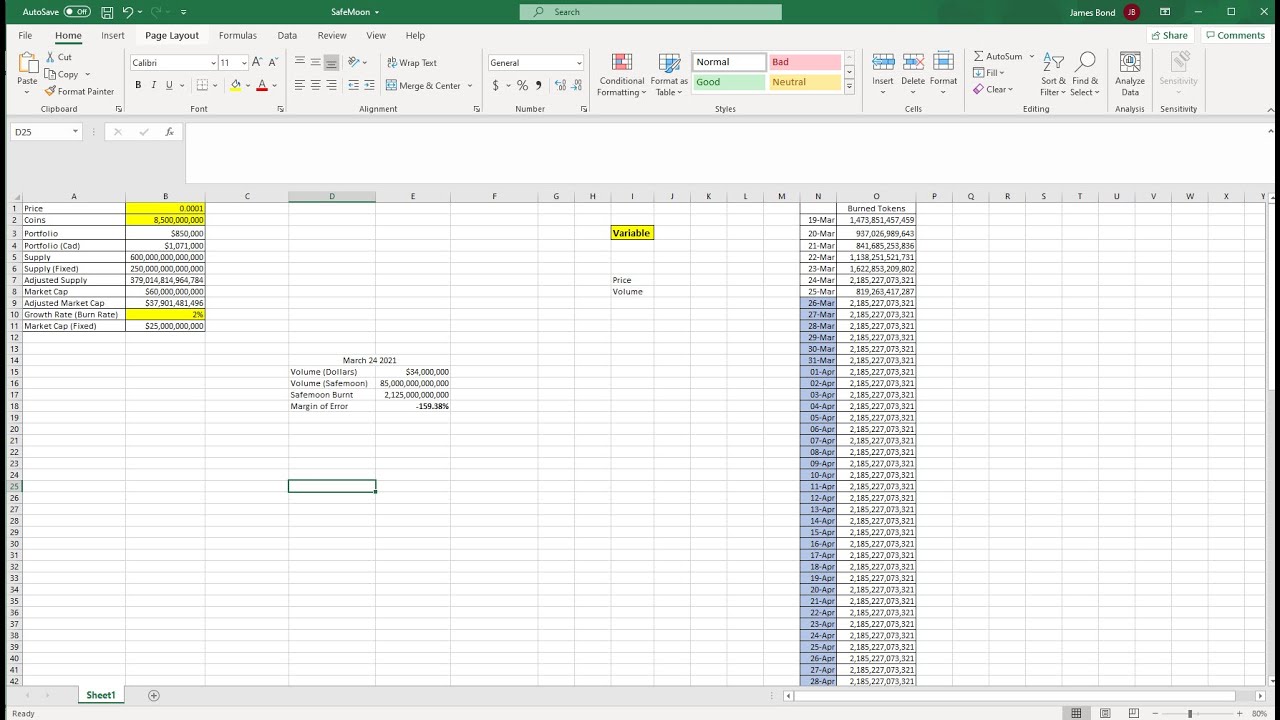
Task: Decrease font size
Action: [273, 62]
